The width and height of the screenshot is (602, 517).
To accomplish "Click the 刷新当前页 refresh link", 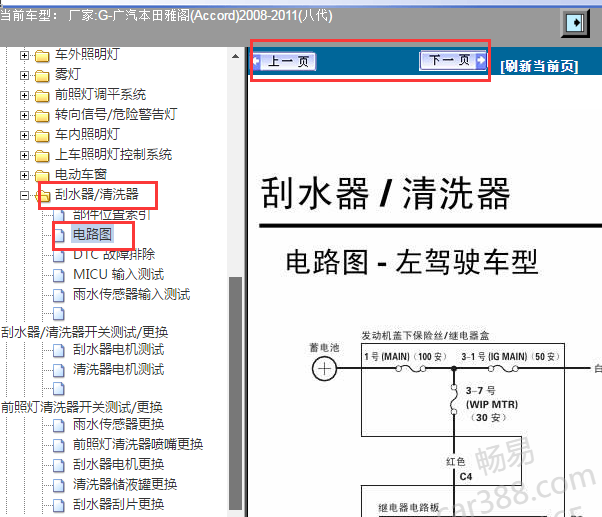I will (x=539, y=66).
